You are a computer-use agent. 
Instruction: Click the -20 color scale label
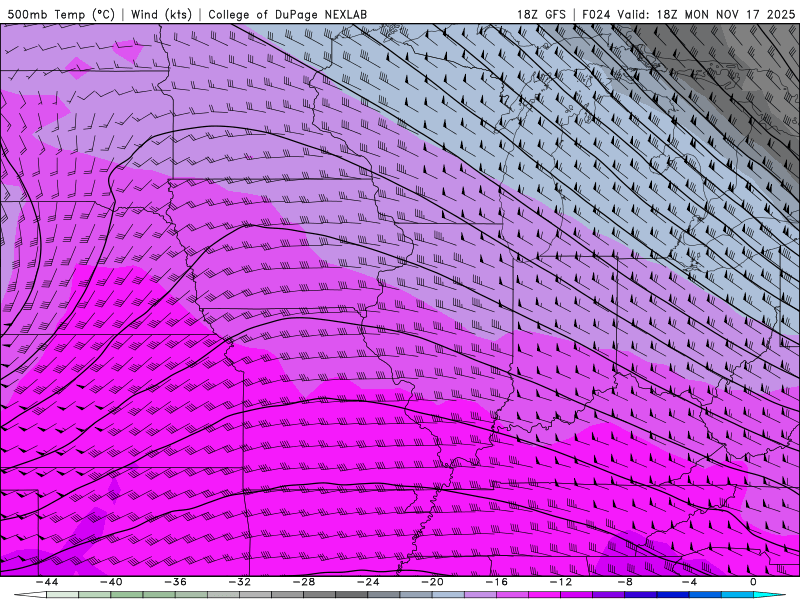[x=432, y=582]
